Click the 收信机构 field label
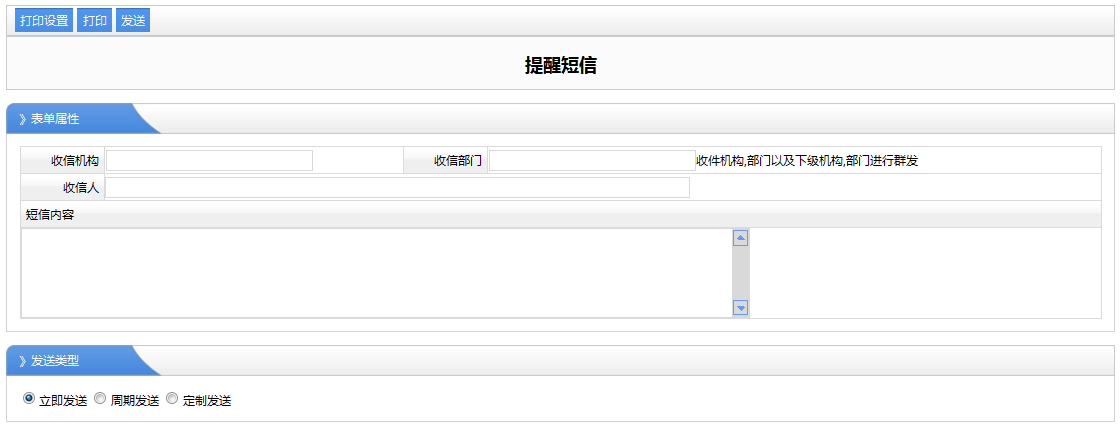This screenshot has height=429, width=1120. tap(75, 161)
